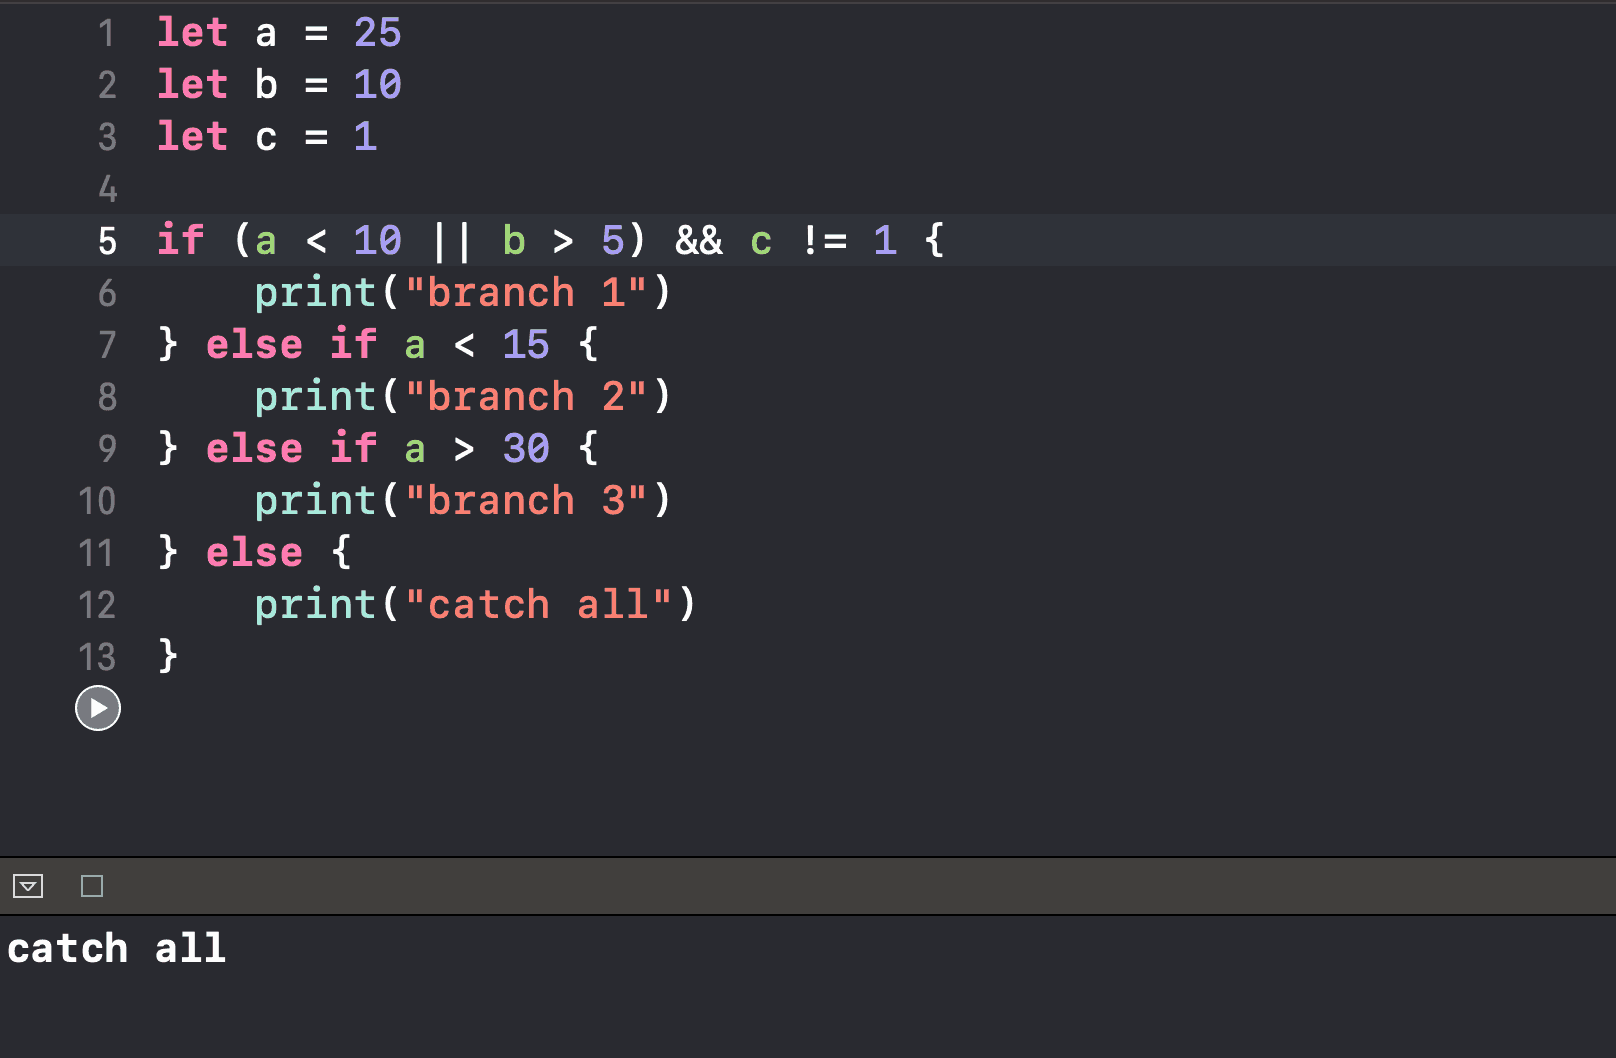Click the "catch all" string on line 12
The width and height of the screenshot is (1616, 1058).
coord(539,605)
